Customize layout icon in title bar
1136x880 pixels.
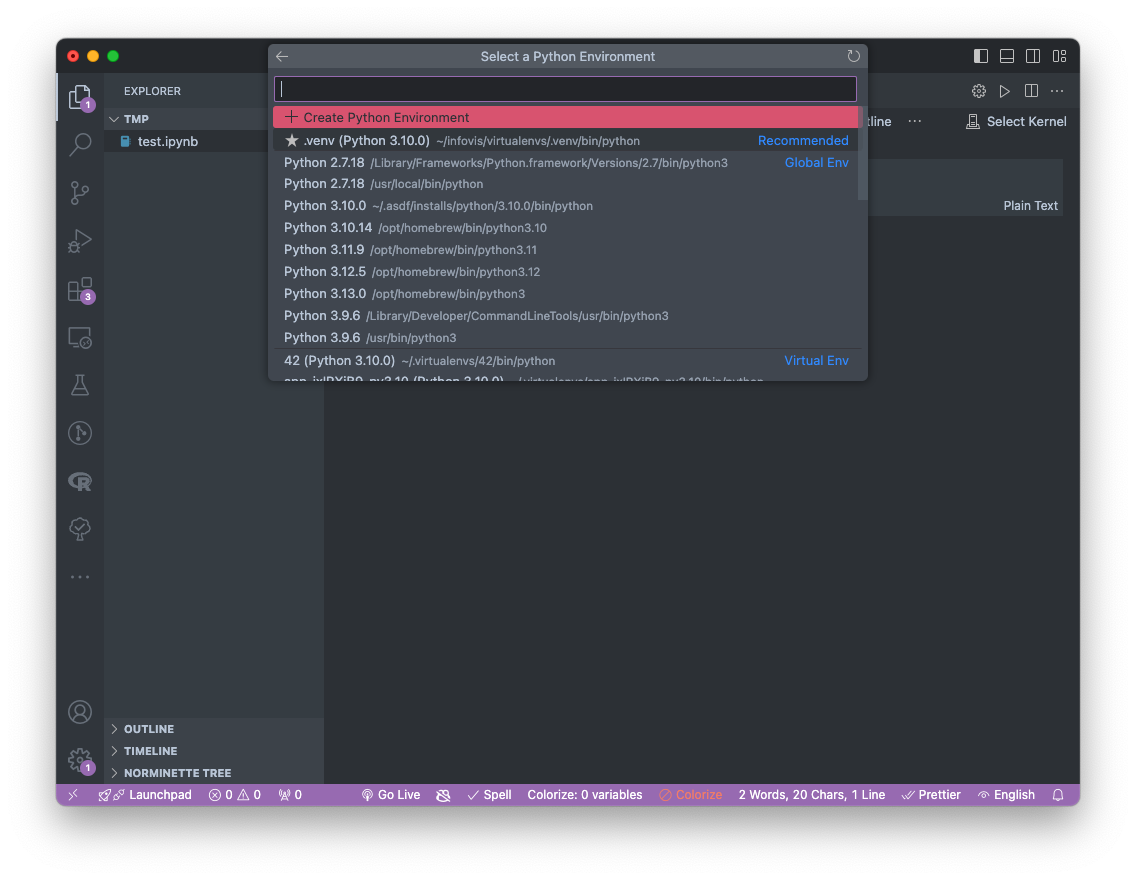[x=1059, y=56]
